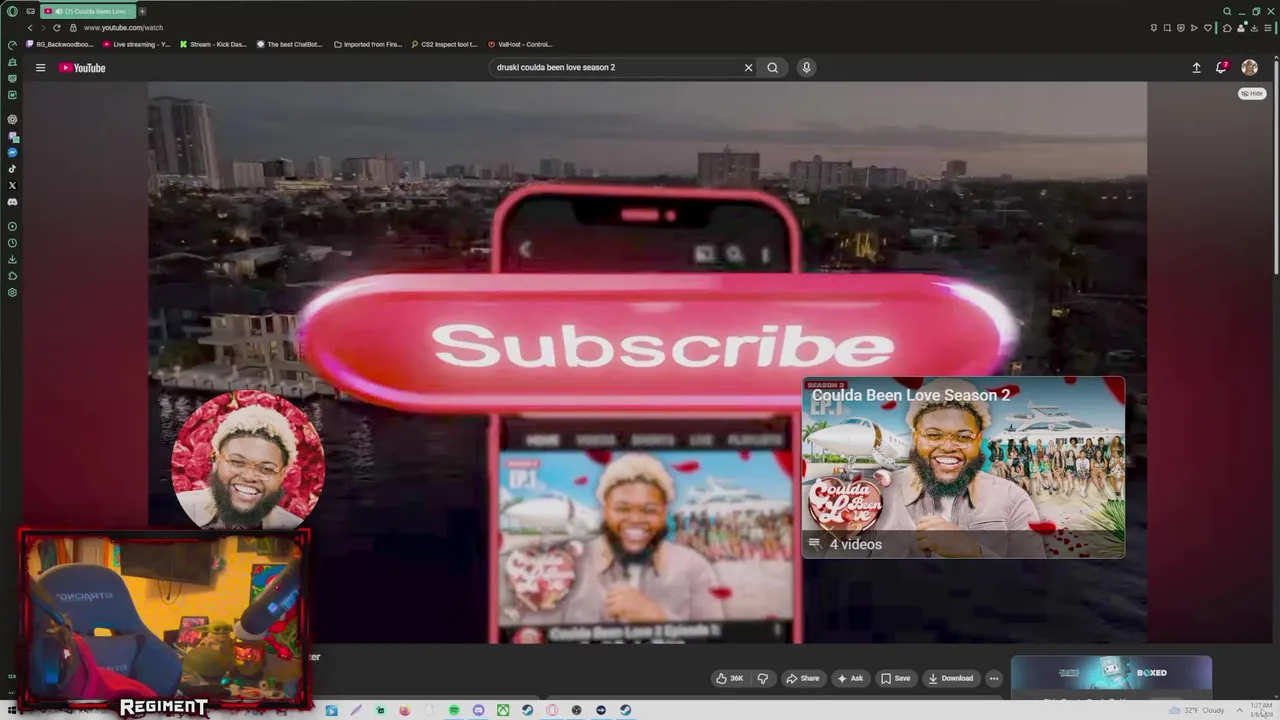Open Spotify from the taskbar
The height and width of the screenshot is (720, 1280).
(x=454, y=710)
